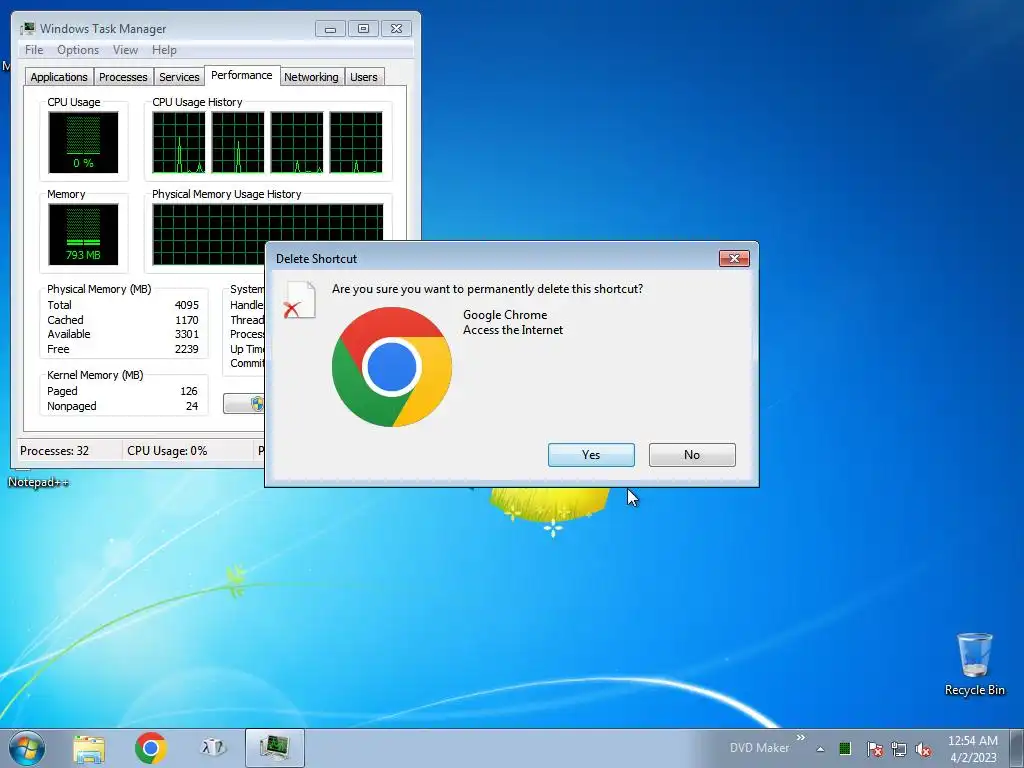Click the Available memory value 3301
The height and width of the screenshot is (768, 1024).
tap(186, 334)
